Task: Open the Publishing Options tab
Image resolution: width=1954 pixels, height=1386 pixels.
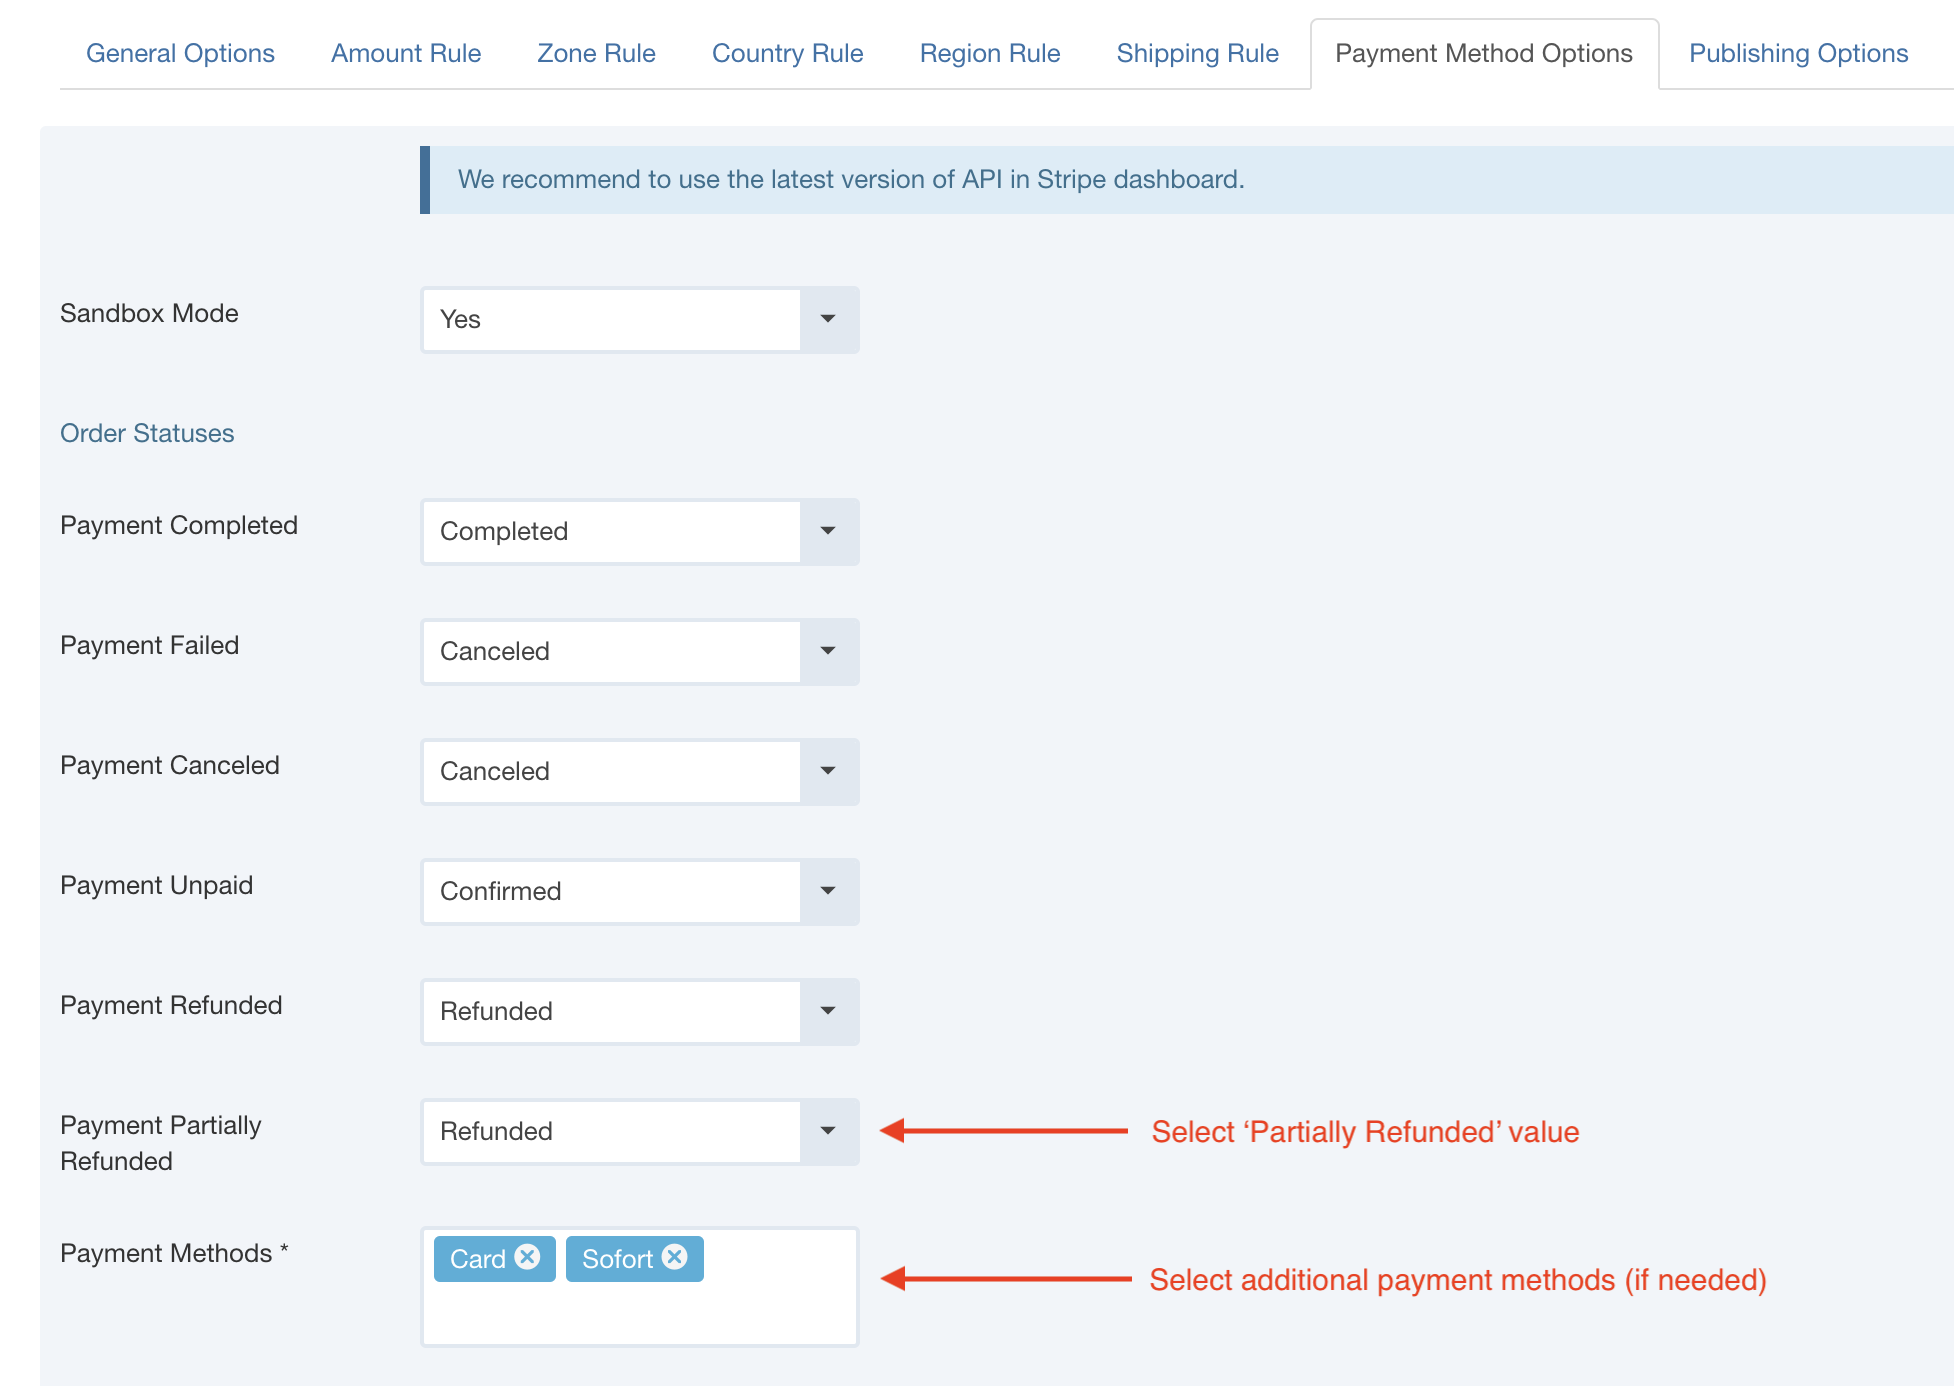Action: (x=1798, y=53)
